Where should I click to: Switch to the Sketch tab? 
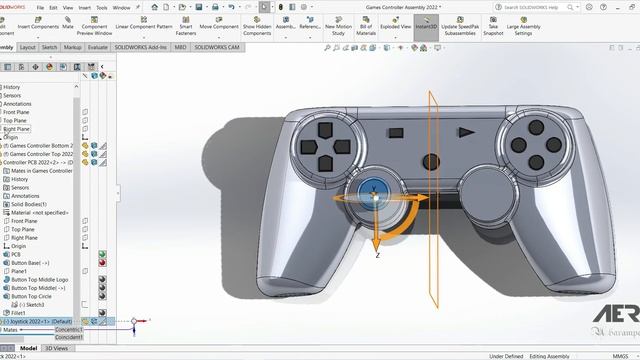pos(49,47)
